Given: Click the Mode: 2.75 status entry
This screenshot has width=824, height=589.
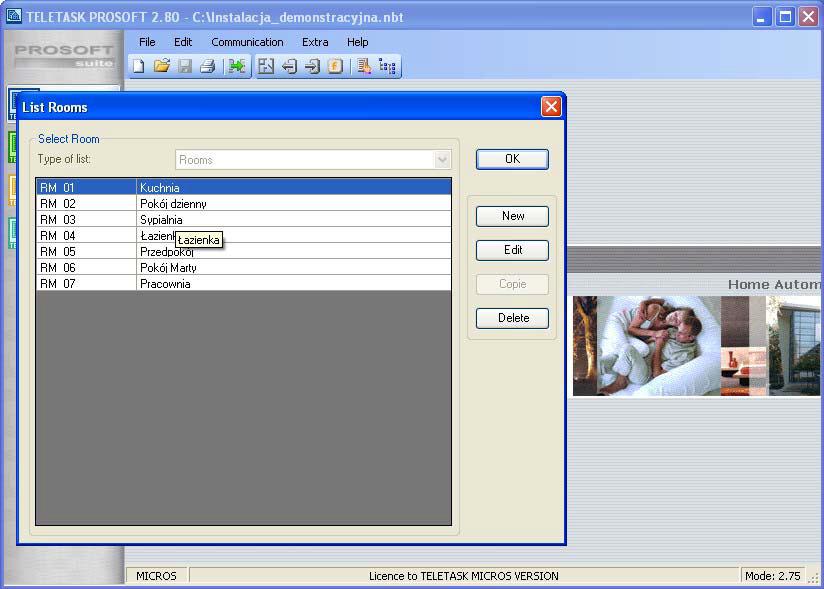Looking at the screenshot, I should (x=772, y=576).
